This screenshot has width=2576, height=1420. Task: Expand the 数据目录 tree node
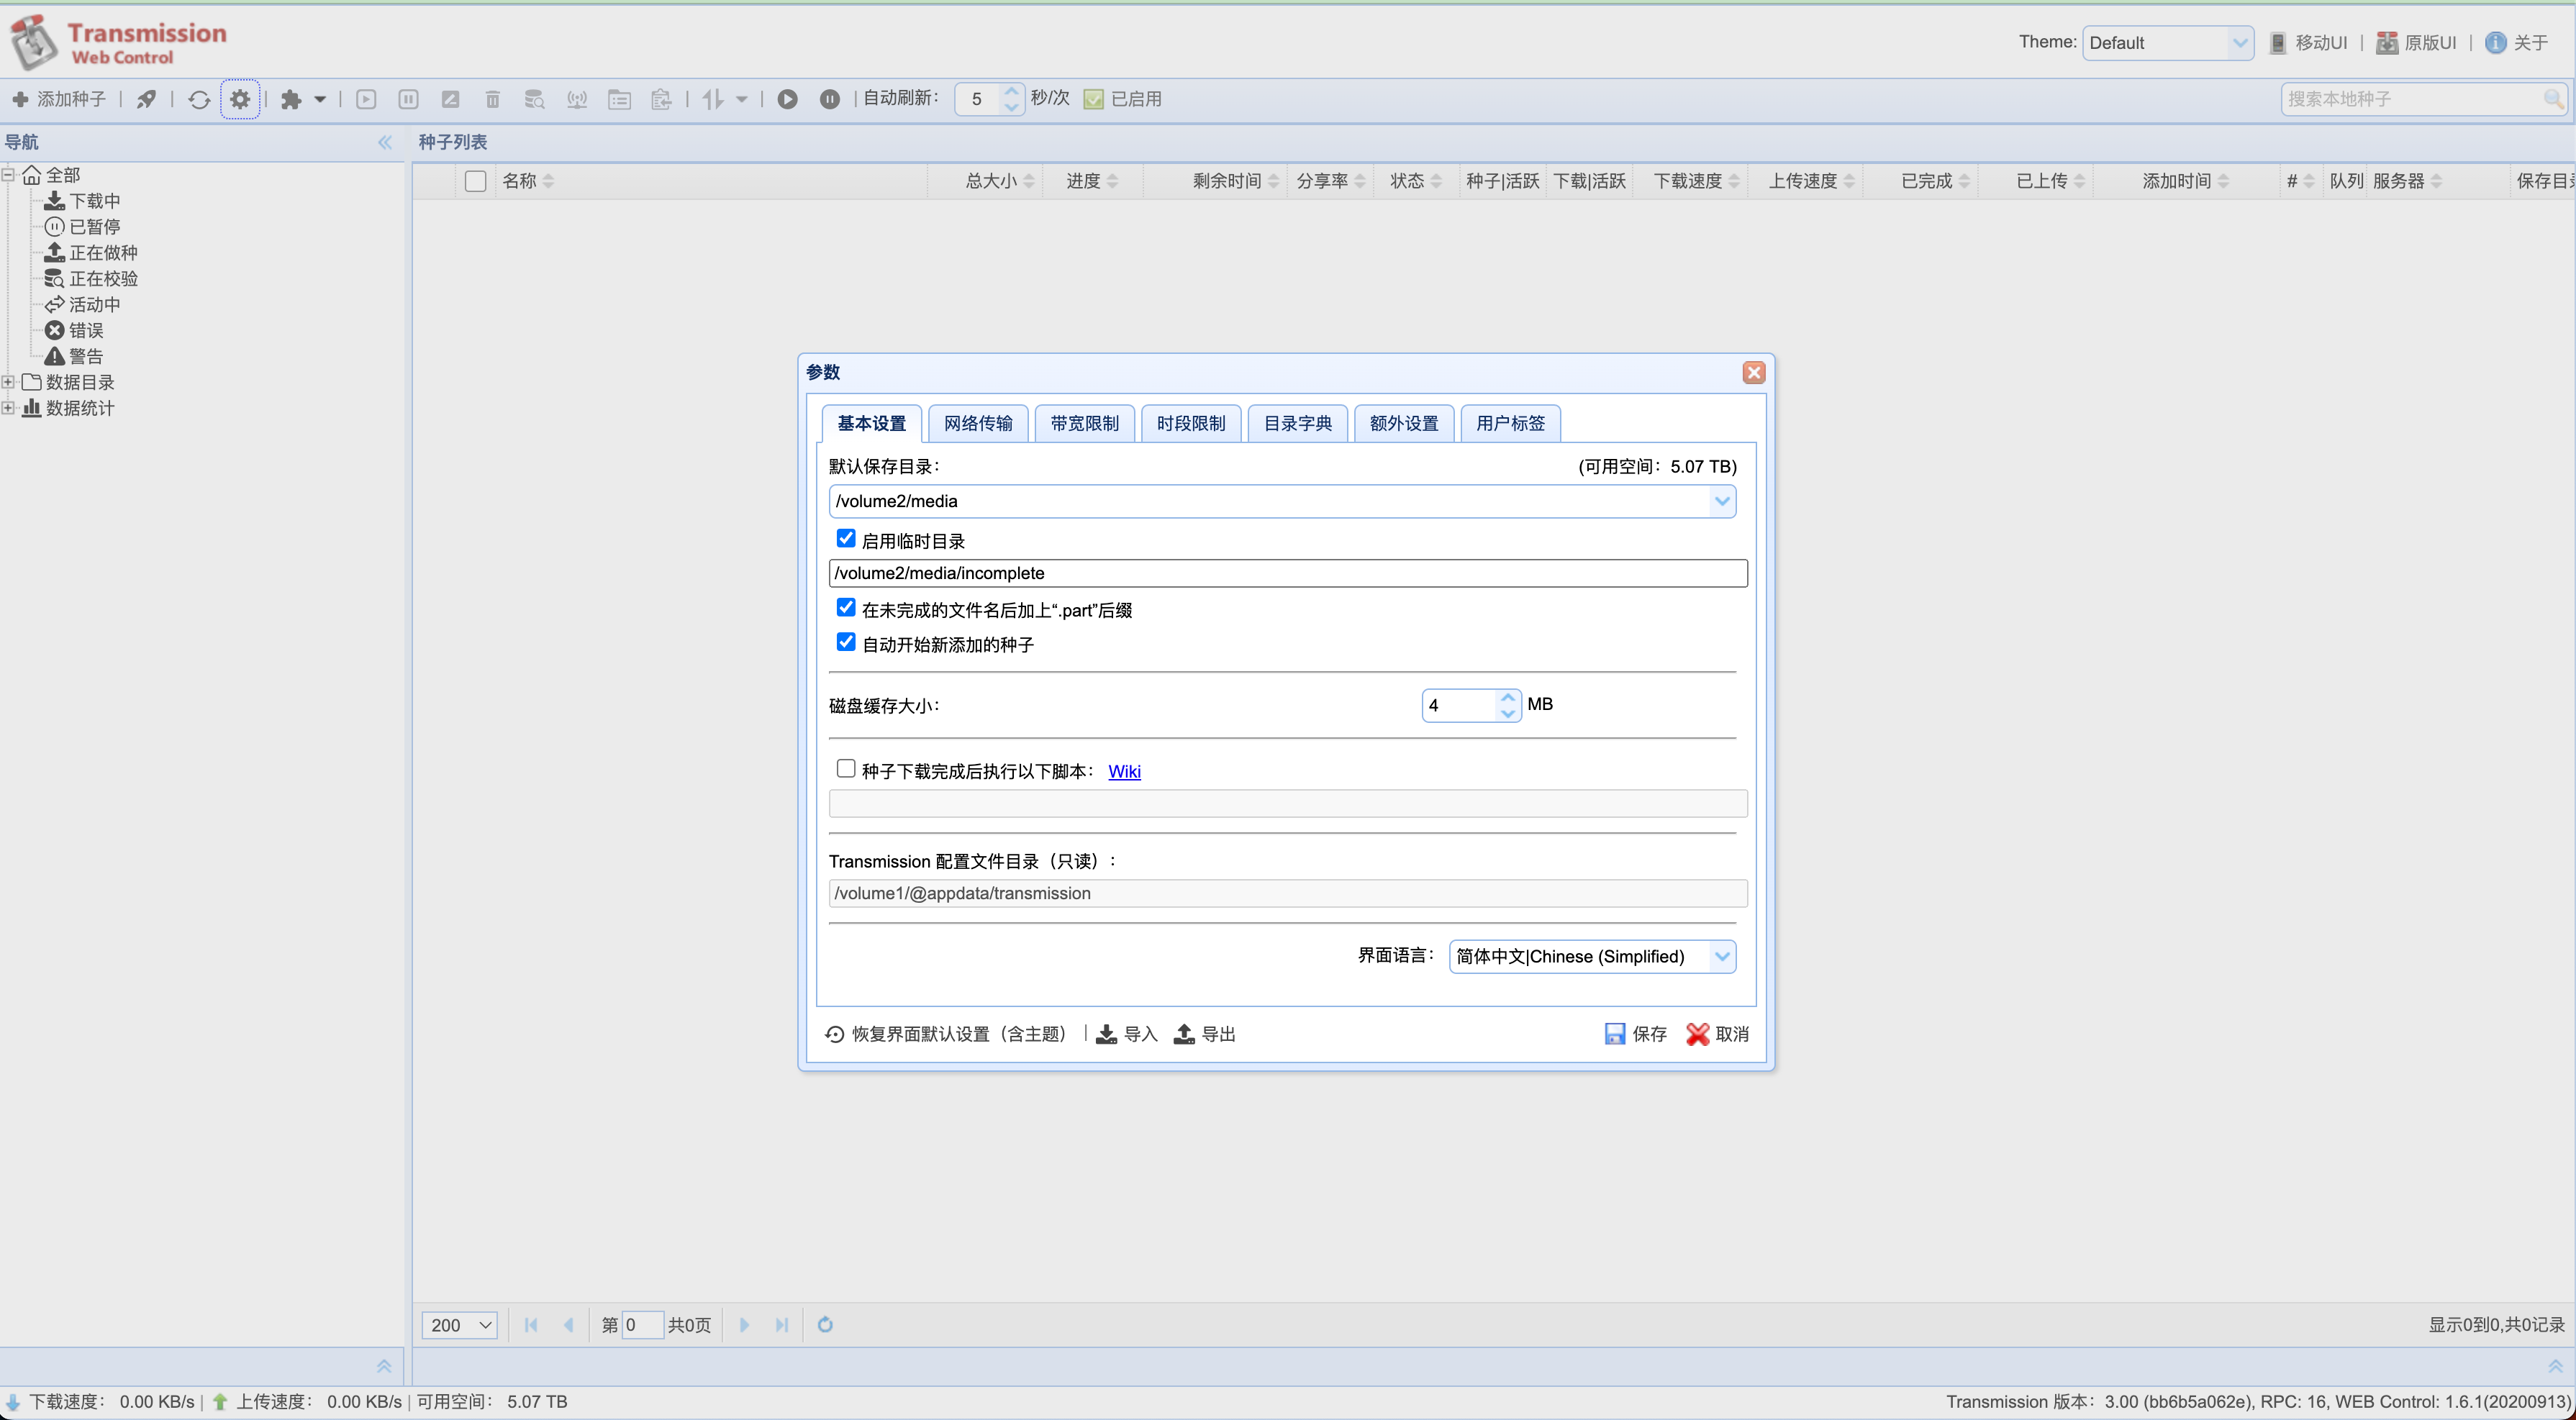[x=8, y=382]
